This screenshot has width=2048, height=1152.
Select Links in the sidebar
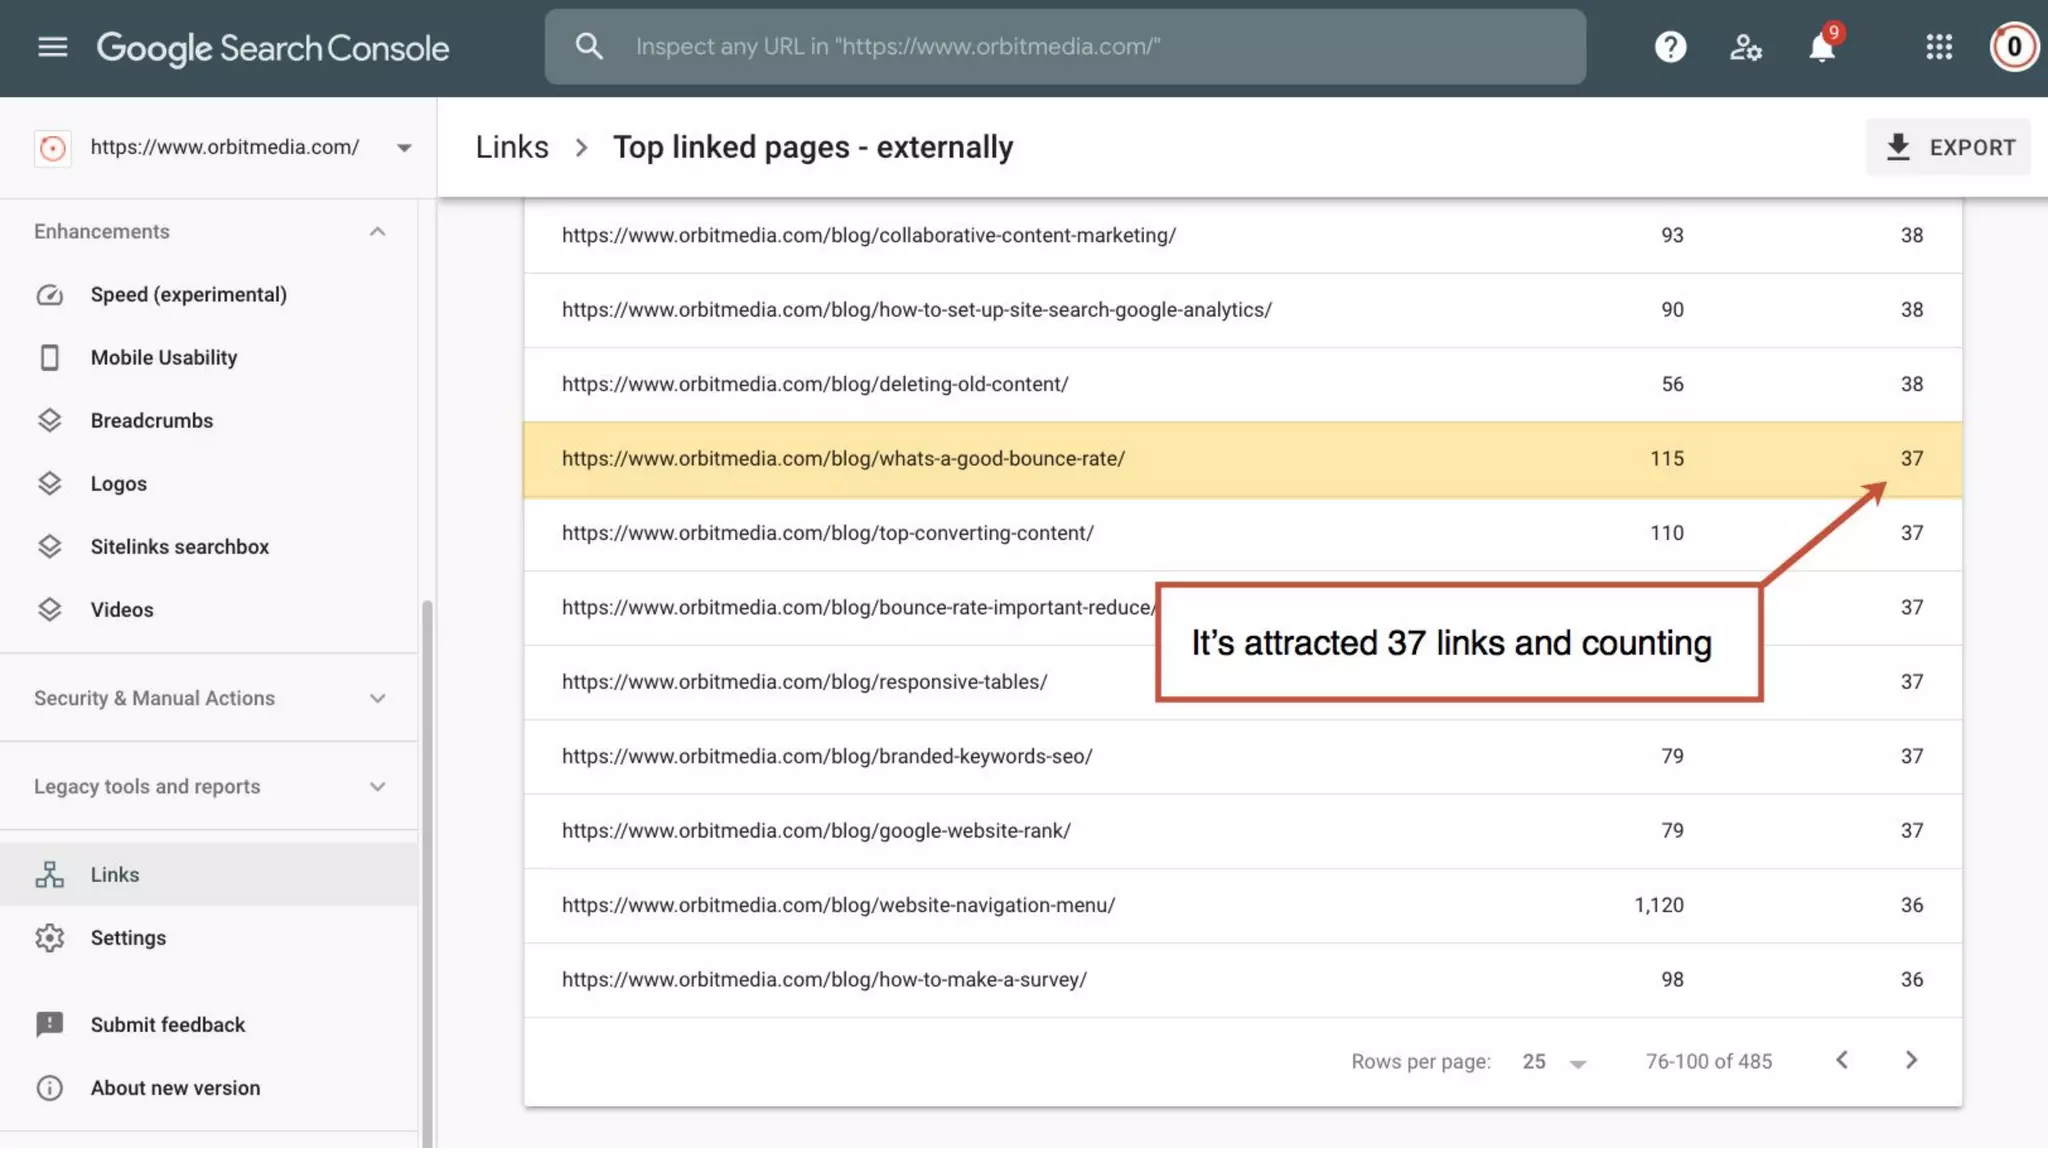click(x=115, y=875)
